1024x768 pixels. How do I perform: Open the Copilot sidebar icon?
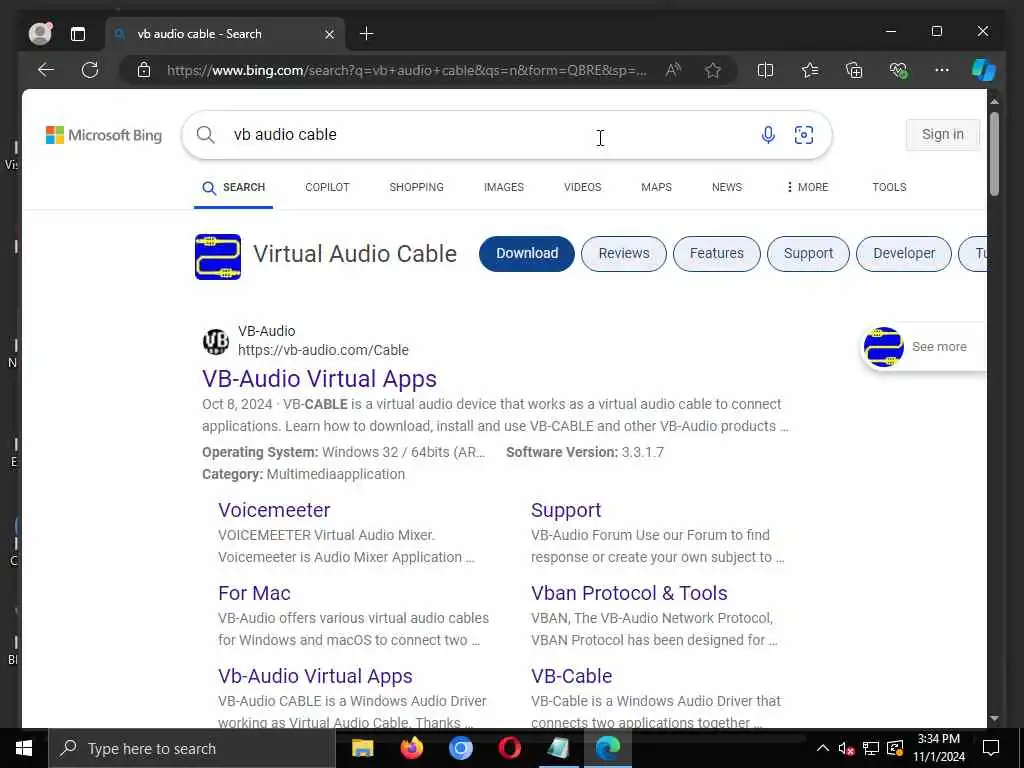[984, 70]
